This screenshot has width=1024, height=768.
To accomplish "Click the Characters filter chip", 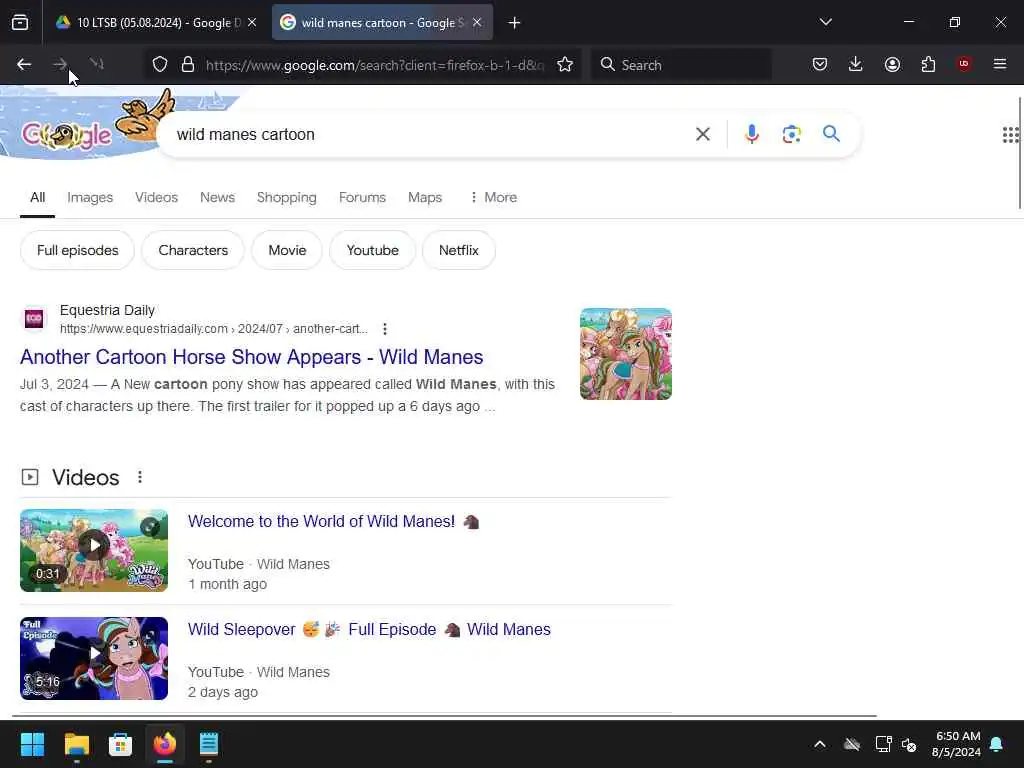I will pos(193,250).
